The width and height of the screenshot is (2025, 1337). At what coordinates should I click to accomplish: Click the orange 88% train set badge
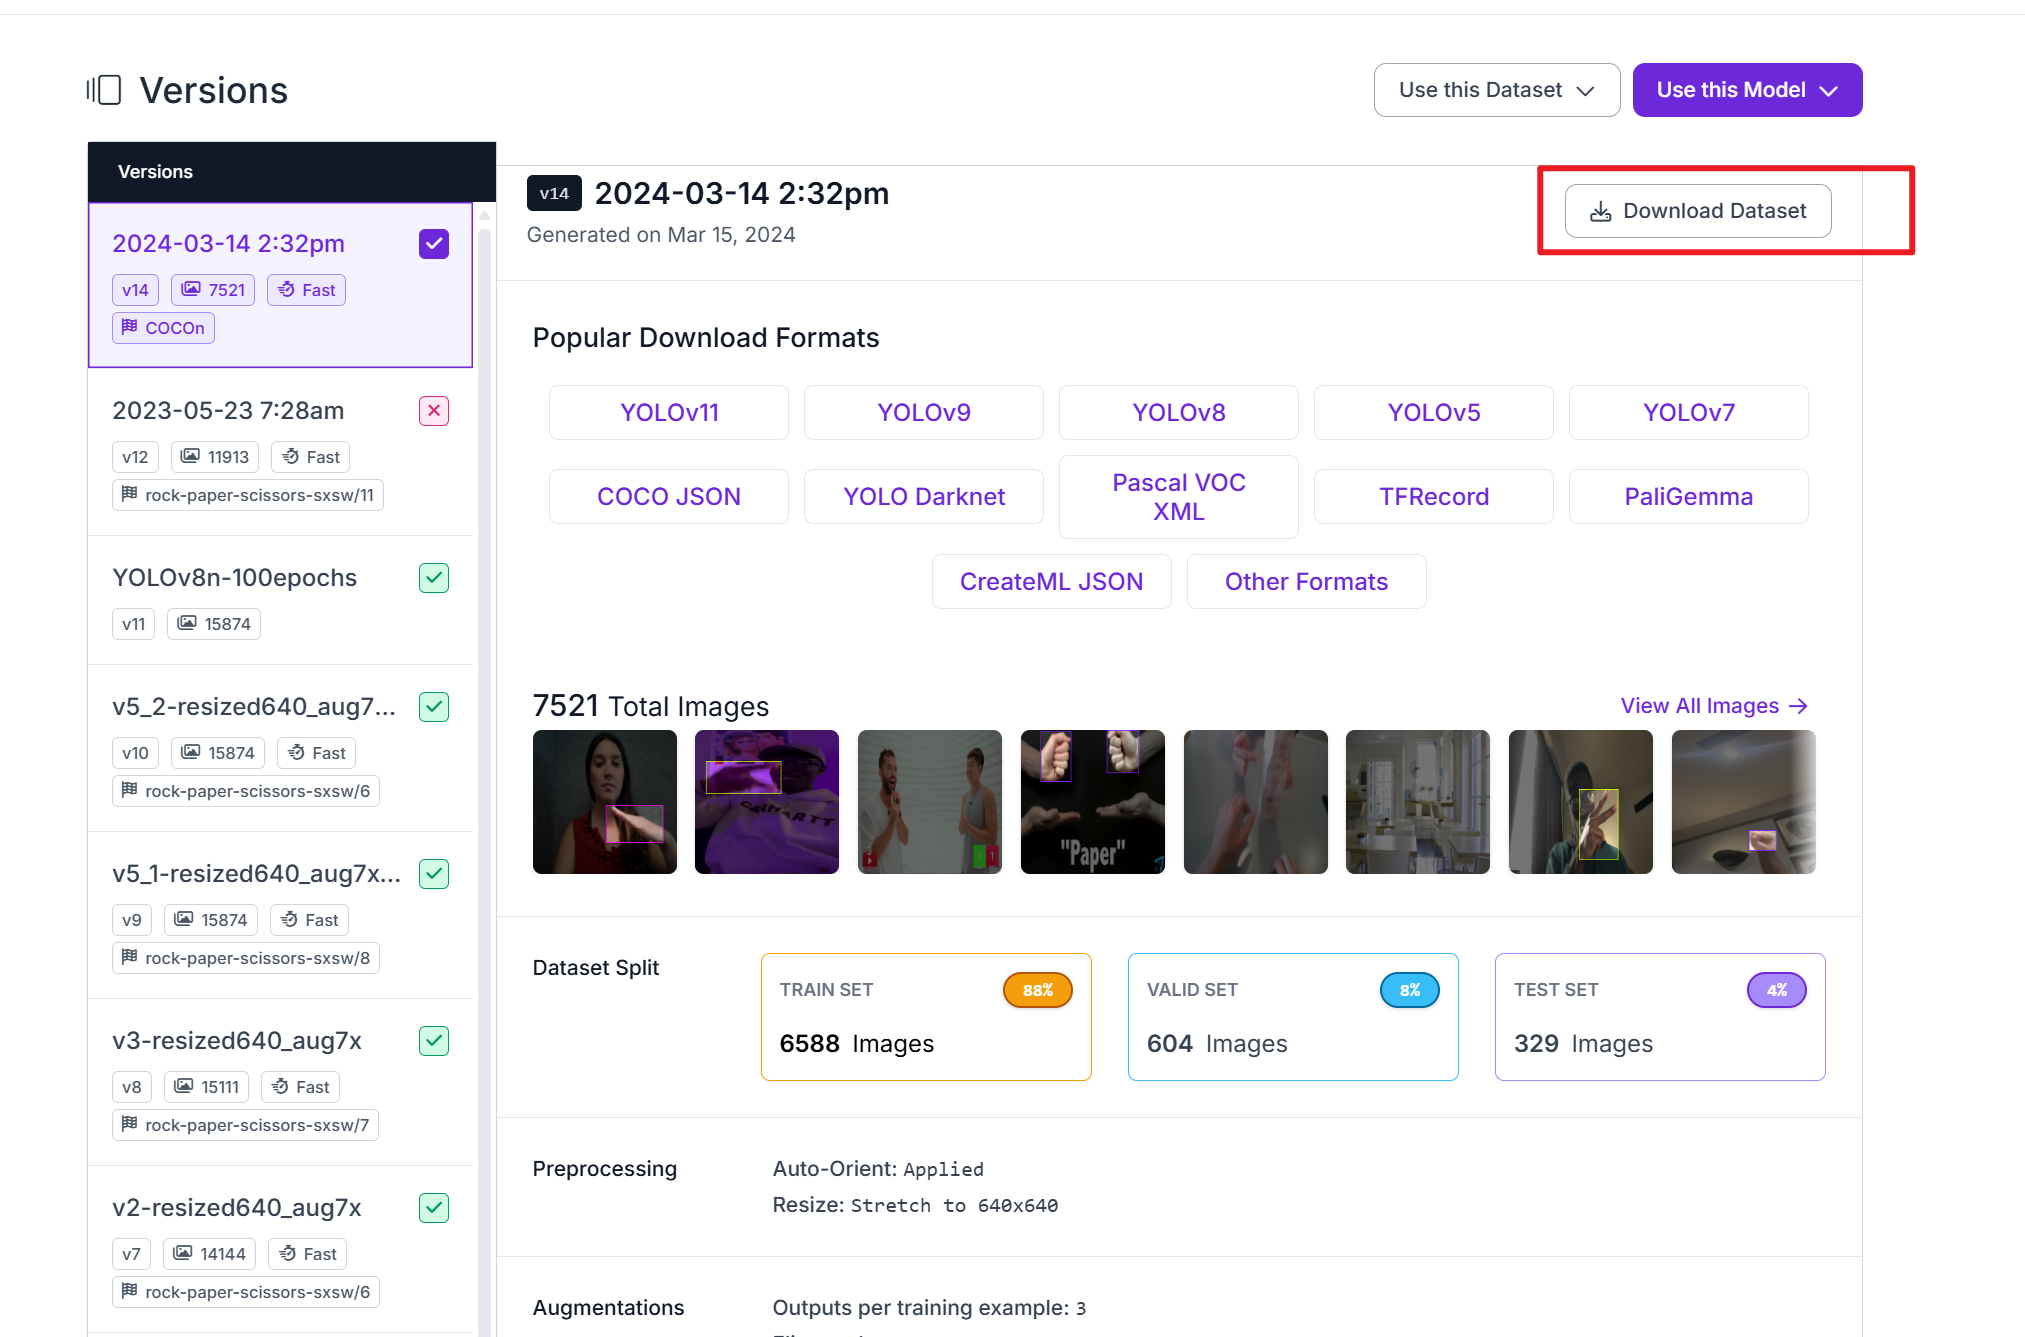click(x=1037, y=990)
